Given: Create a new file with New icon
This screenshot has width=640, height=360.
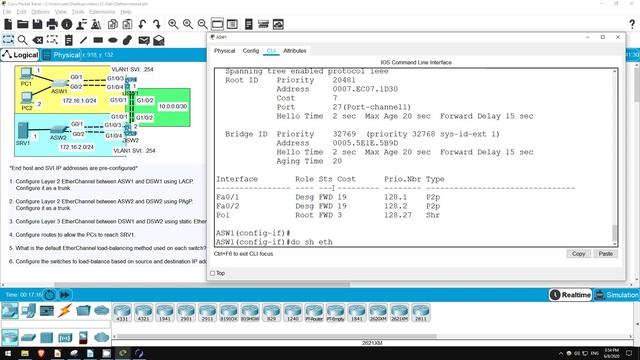Looking at the screenshot, I should pos(8,24).
